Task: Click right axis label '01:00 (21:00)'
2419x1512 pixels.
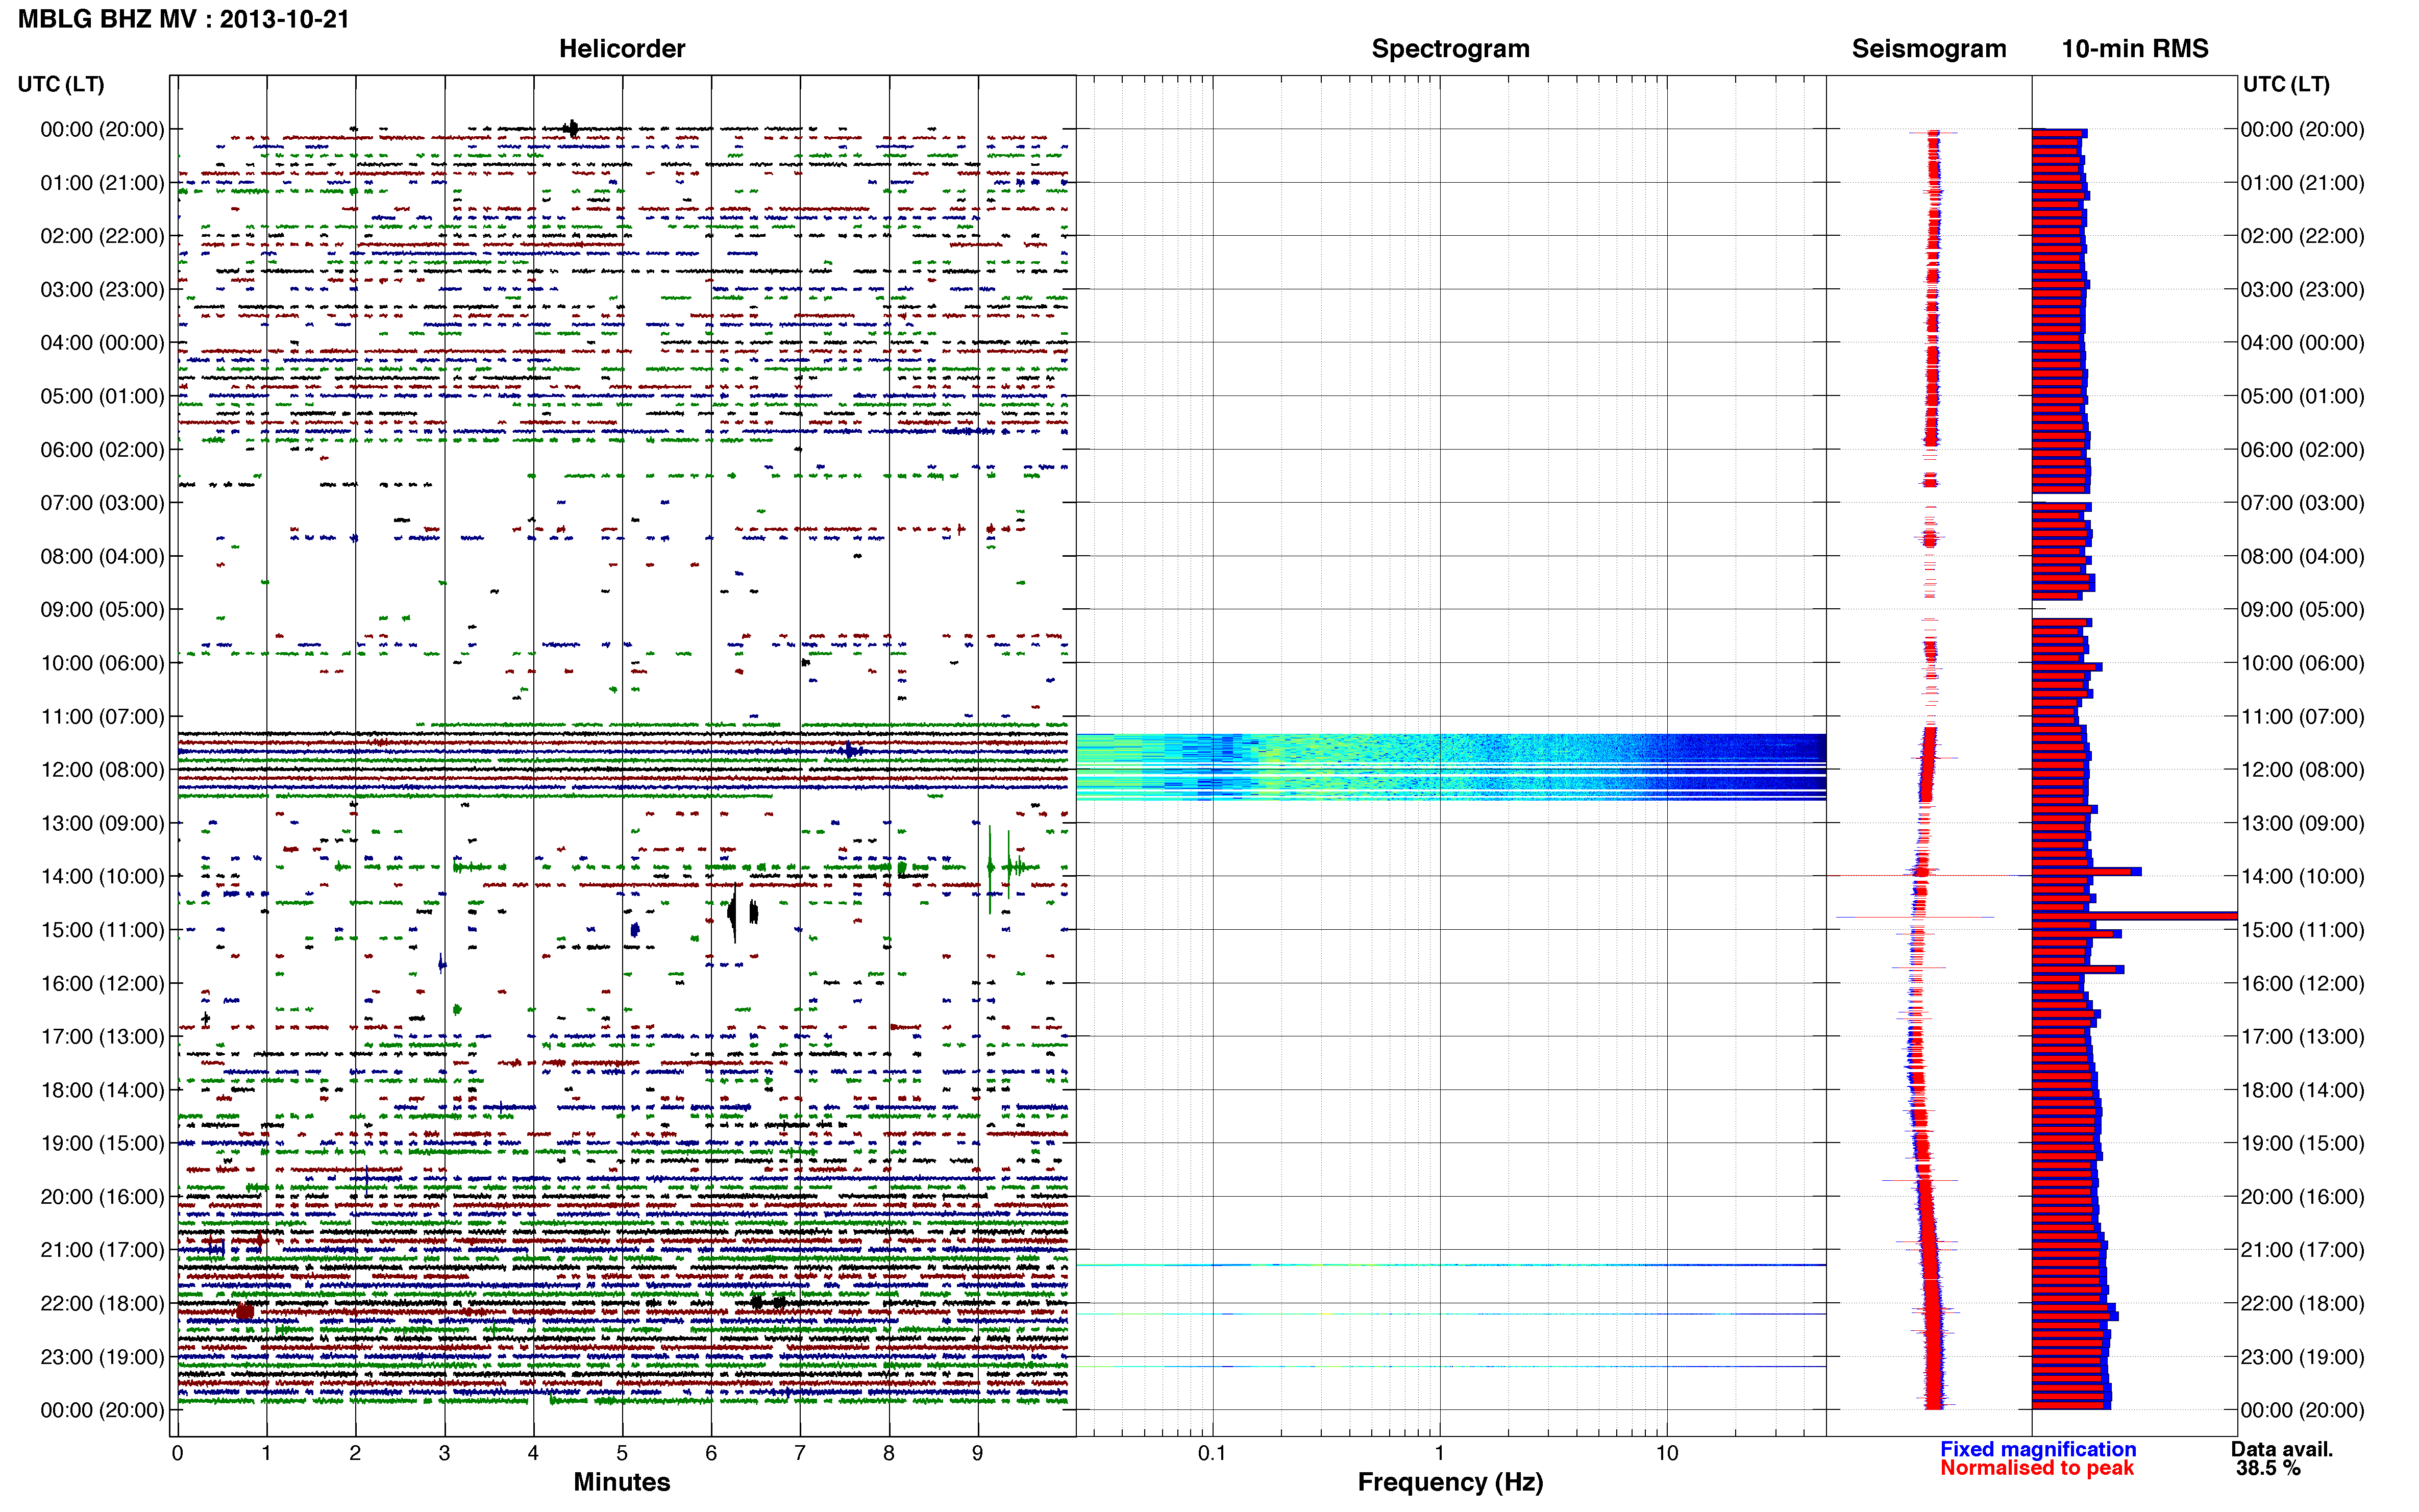Action: pos(2302,182)
